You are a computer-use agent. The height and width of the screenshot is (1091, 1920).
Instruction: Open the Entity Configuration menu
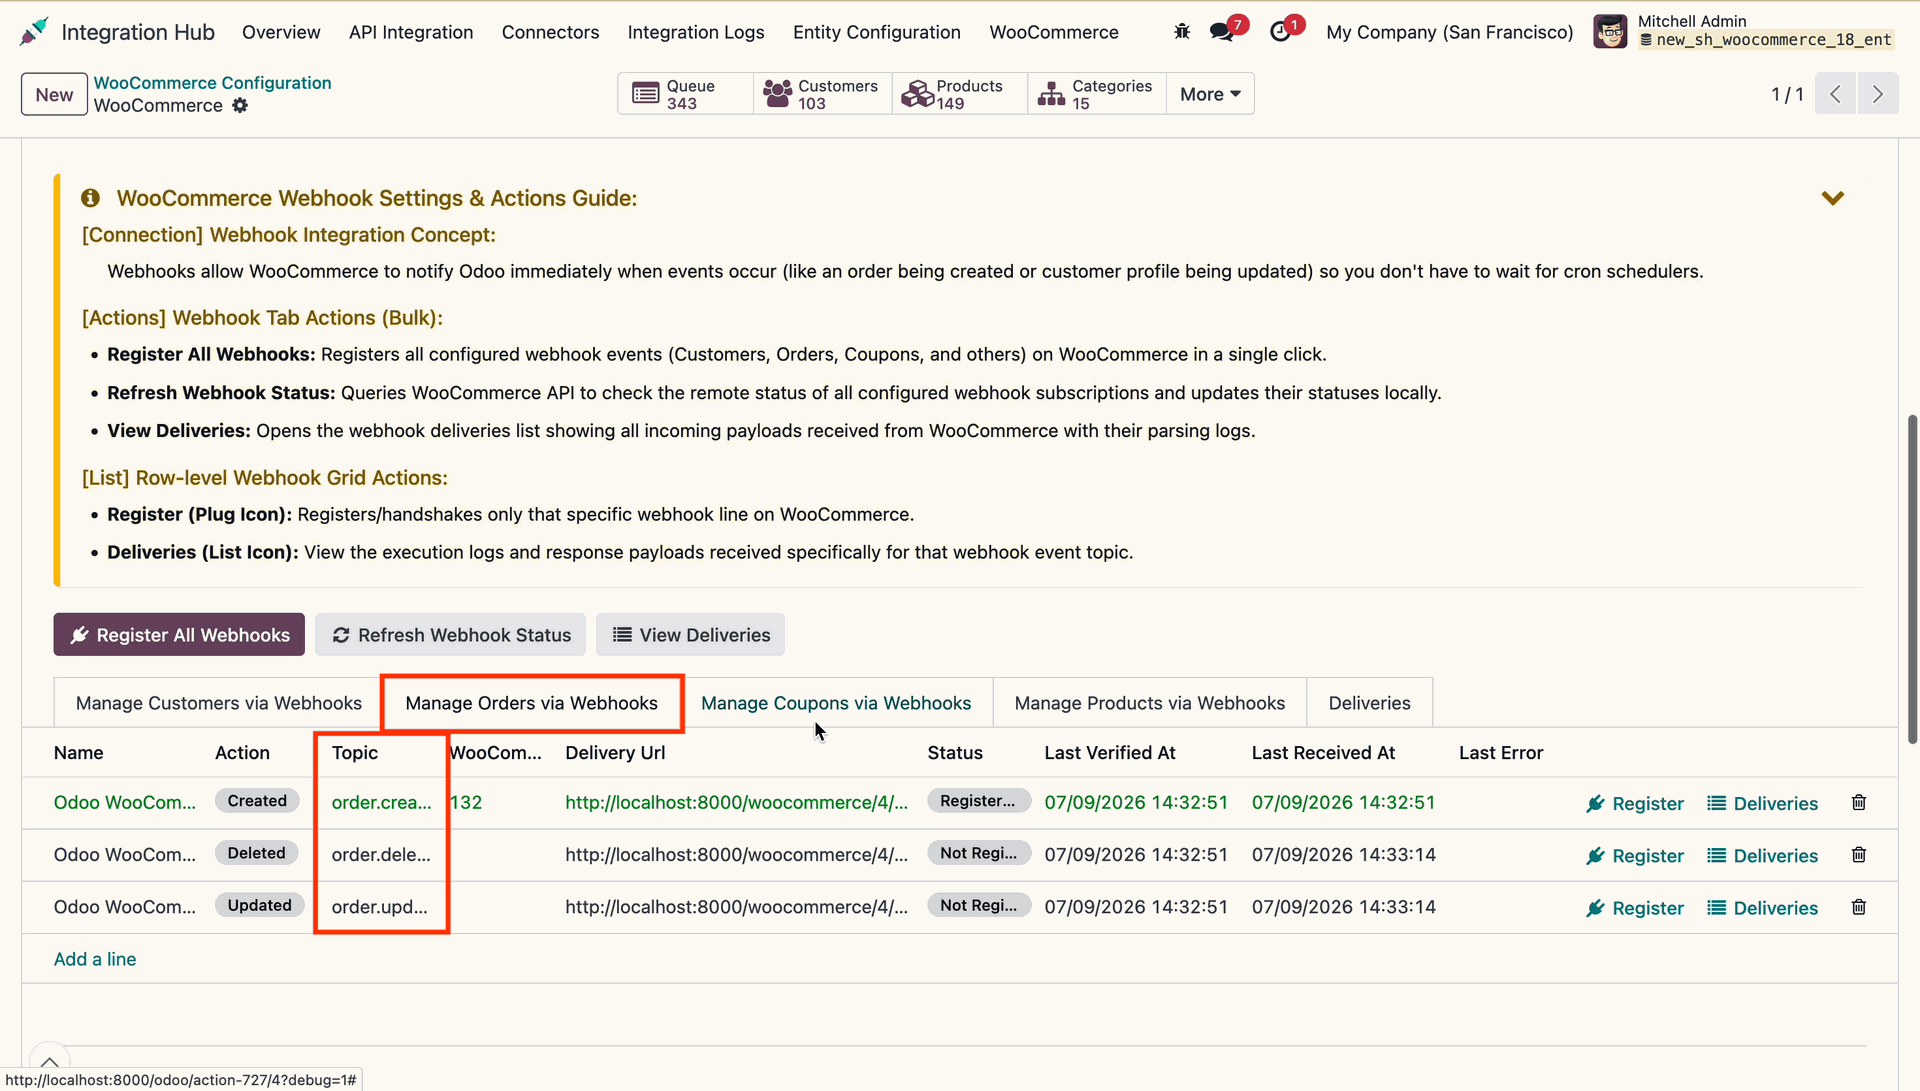click(x=877, y=32)
